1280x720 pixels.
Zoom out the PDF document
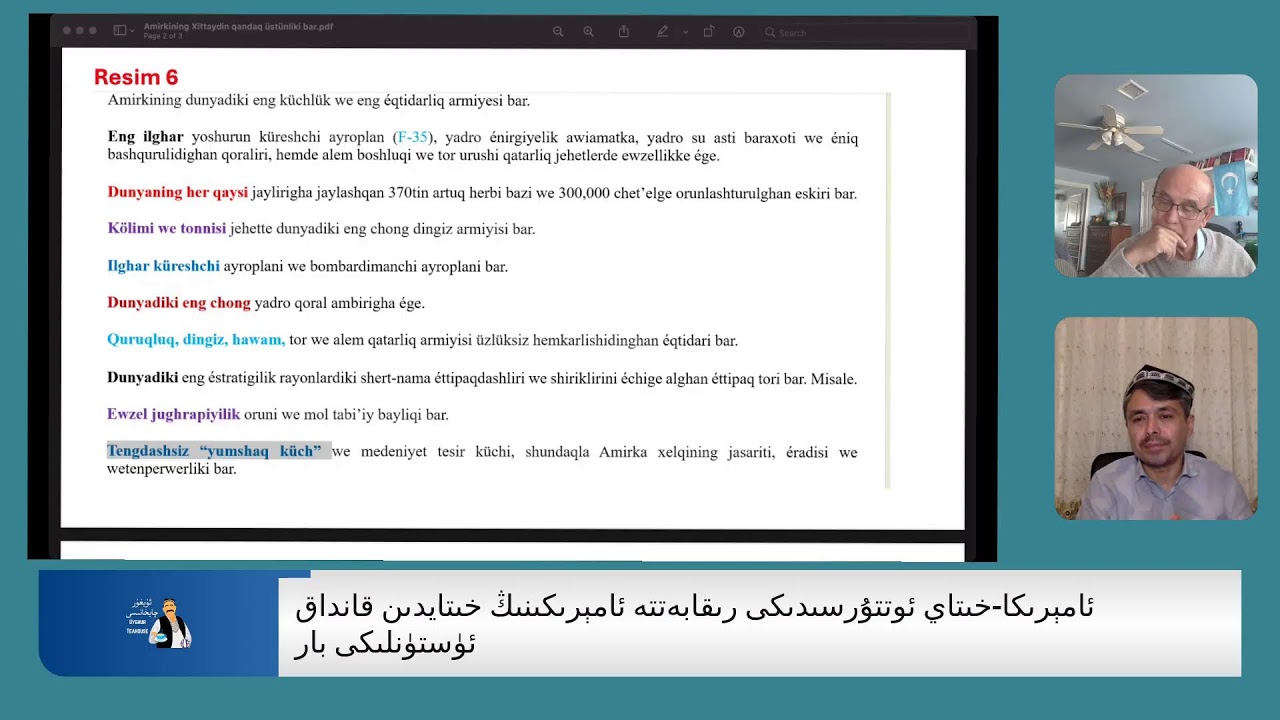[x=558, y=32]
